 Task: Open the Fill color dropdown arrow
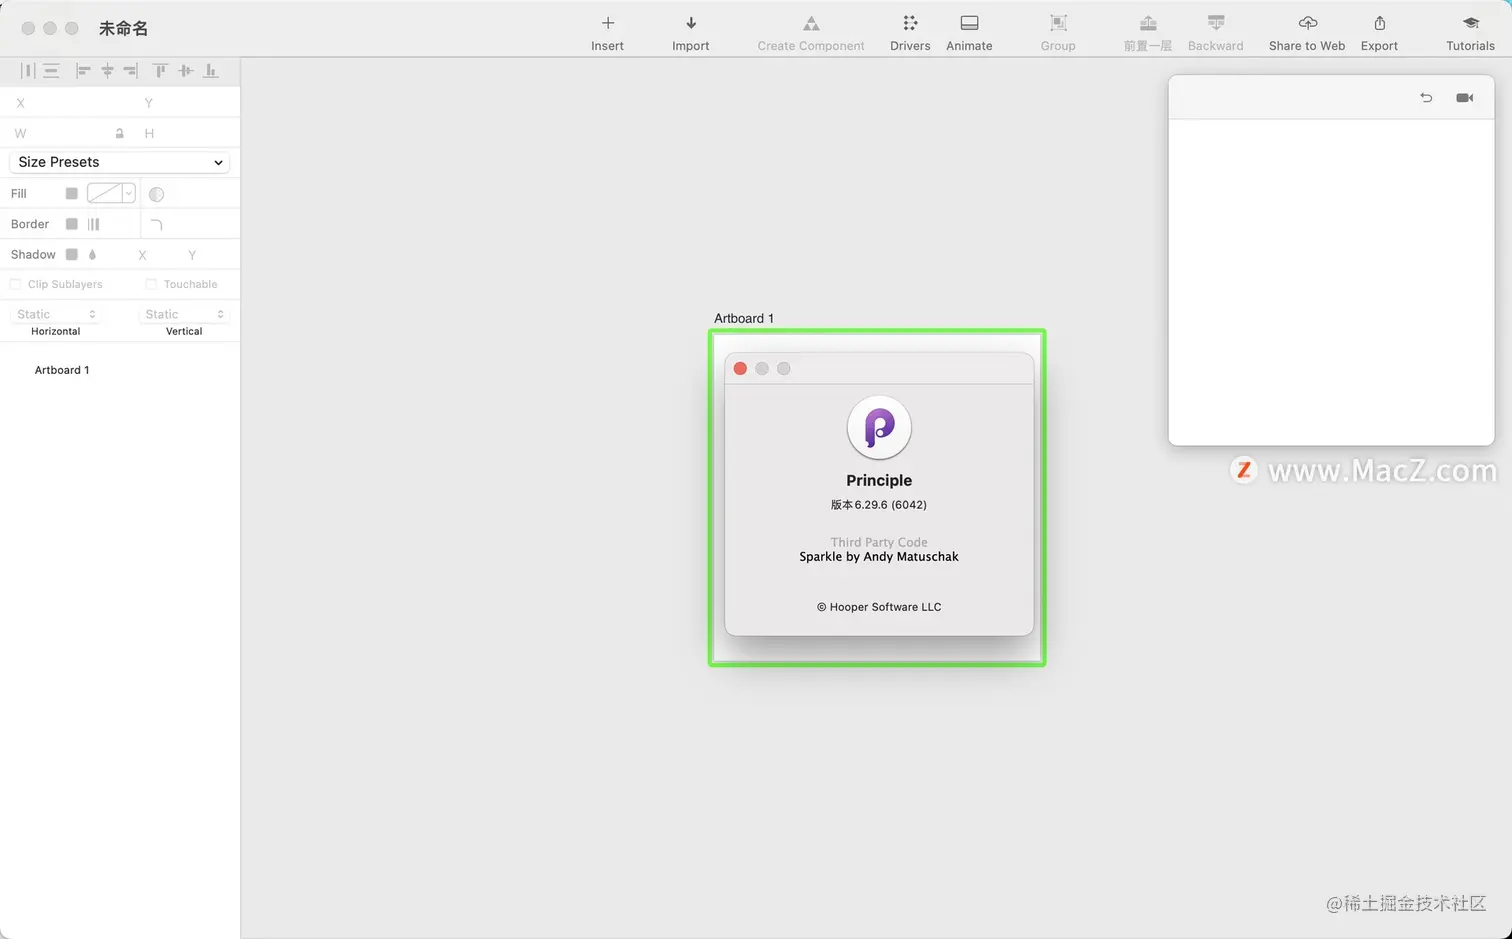[129, 193]
